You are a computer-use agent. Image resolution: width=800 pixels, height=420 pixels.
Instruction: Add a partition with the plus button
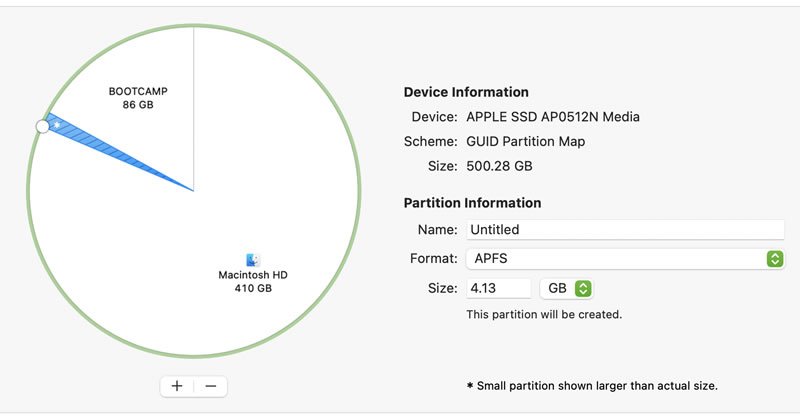click(177, 386)
